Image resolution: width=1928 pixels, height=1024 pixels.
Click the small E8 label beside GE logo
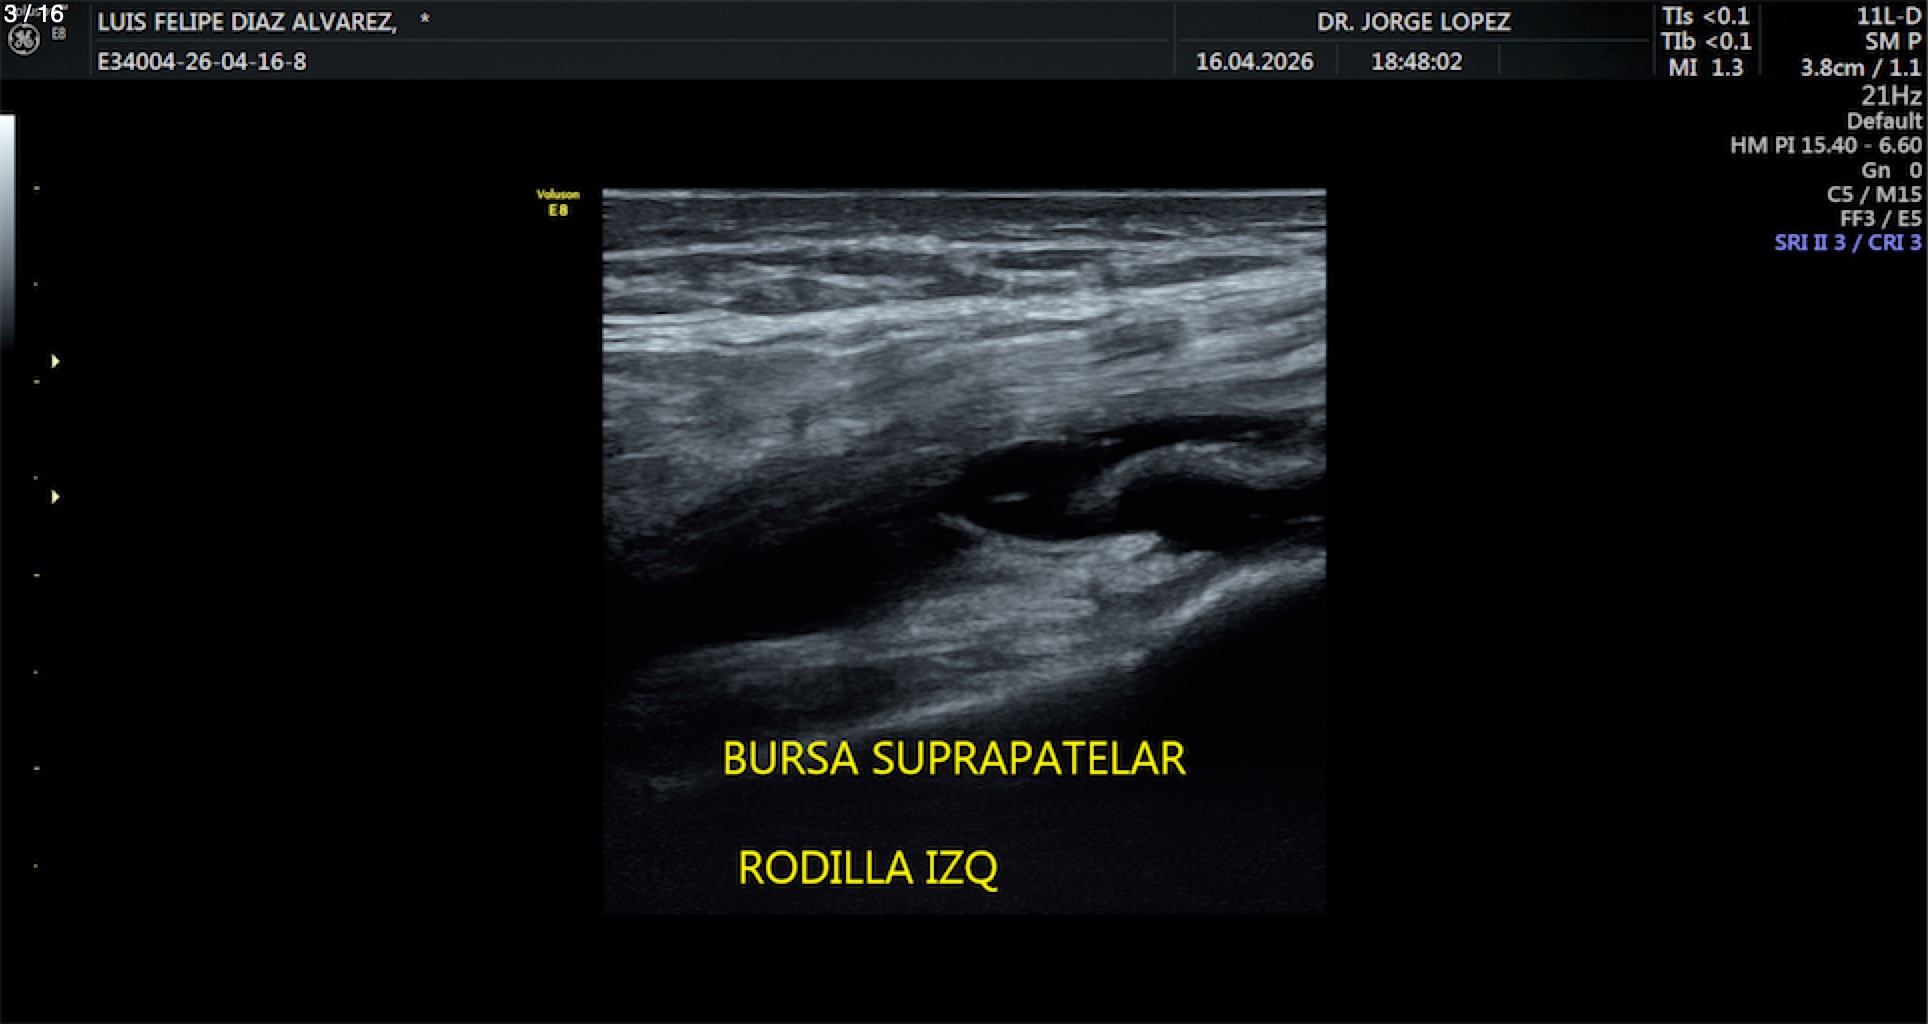coord(59,34)
